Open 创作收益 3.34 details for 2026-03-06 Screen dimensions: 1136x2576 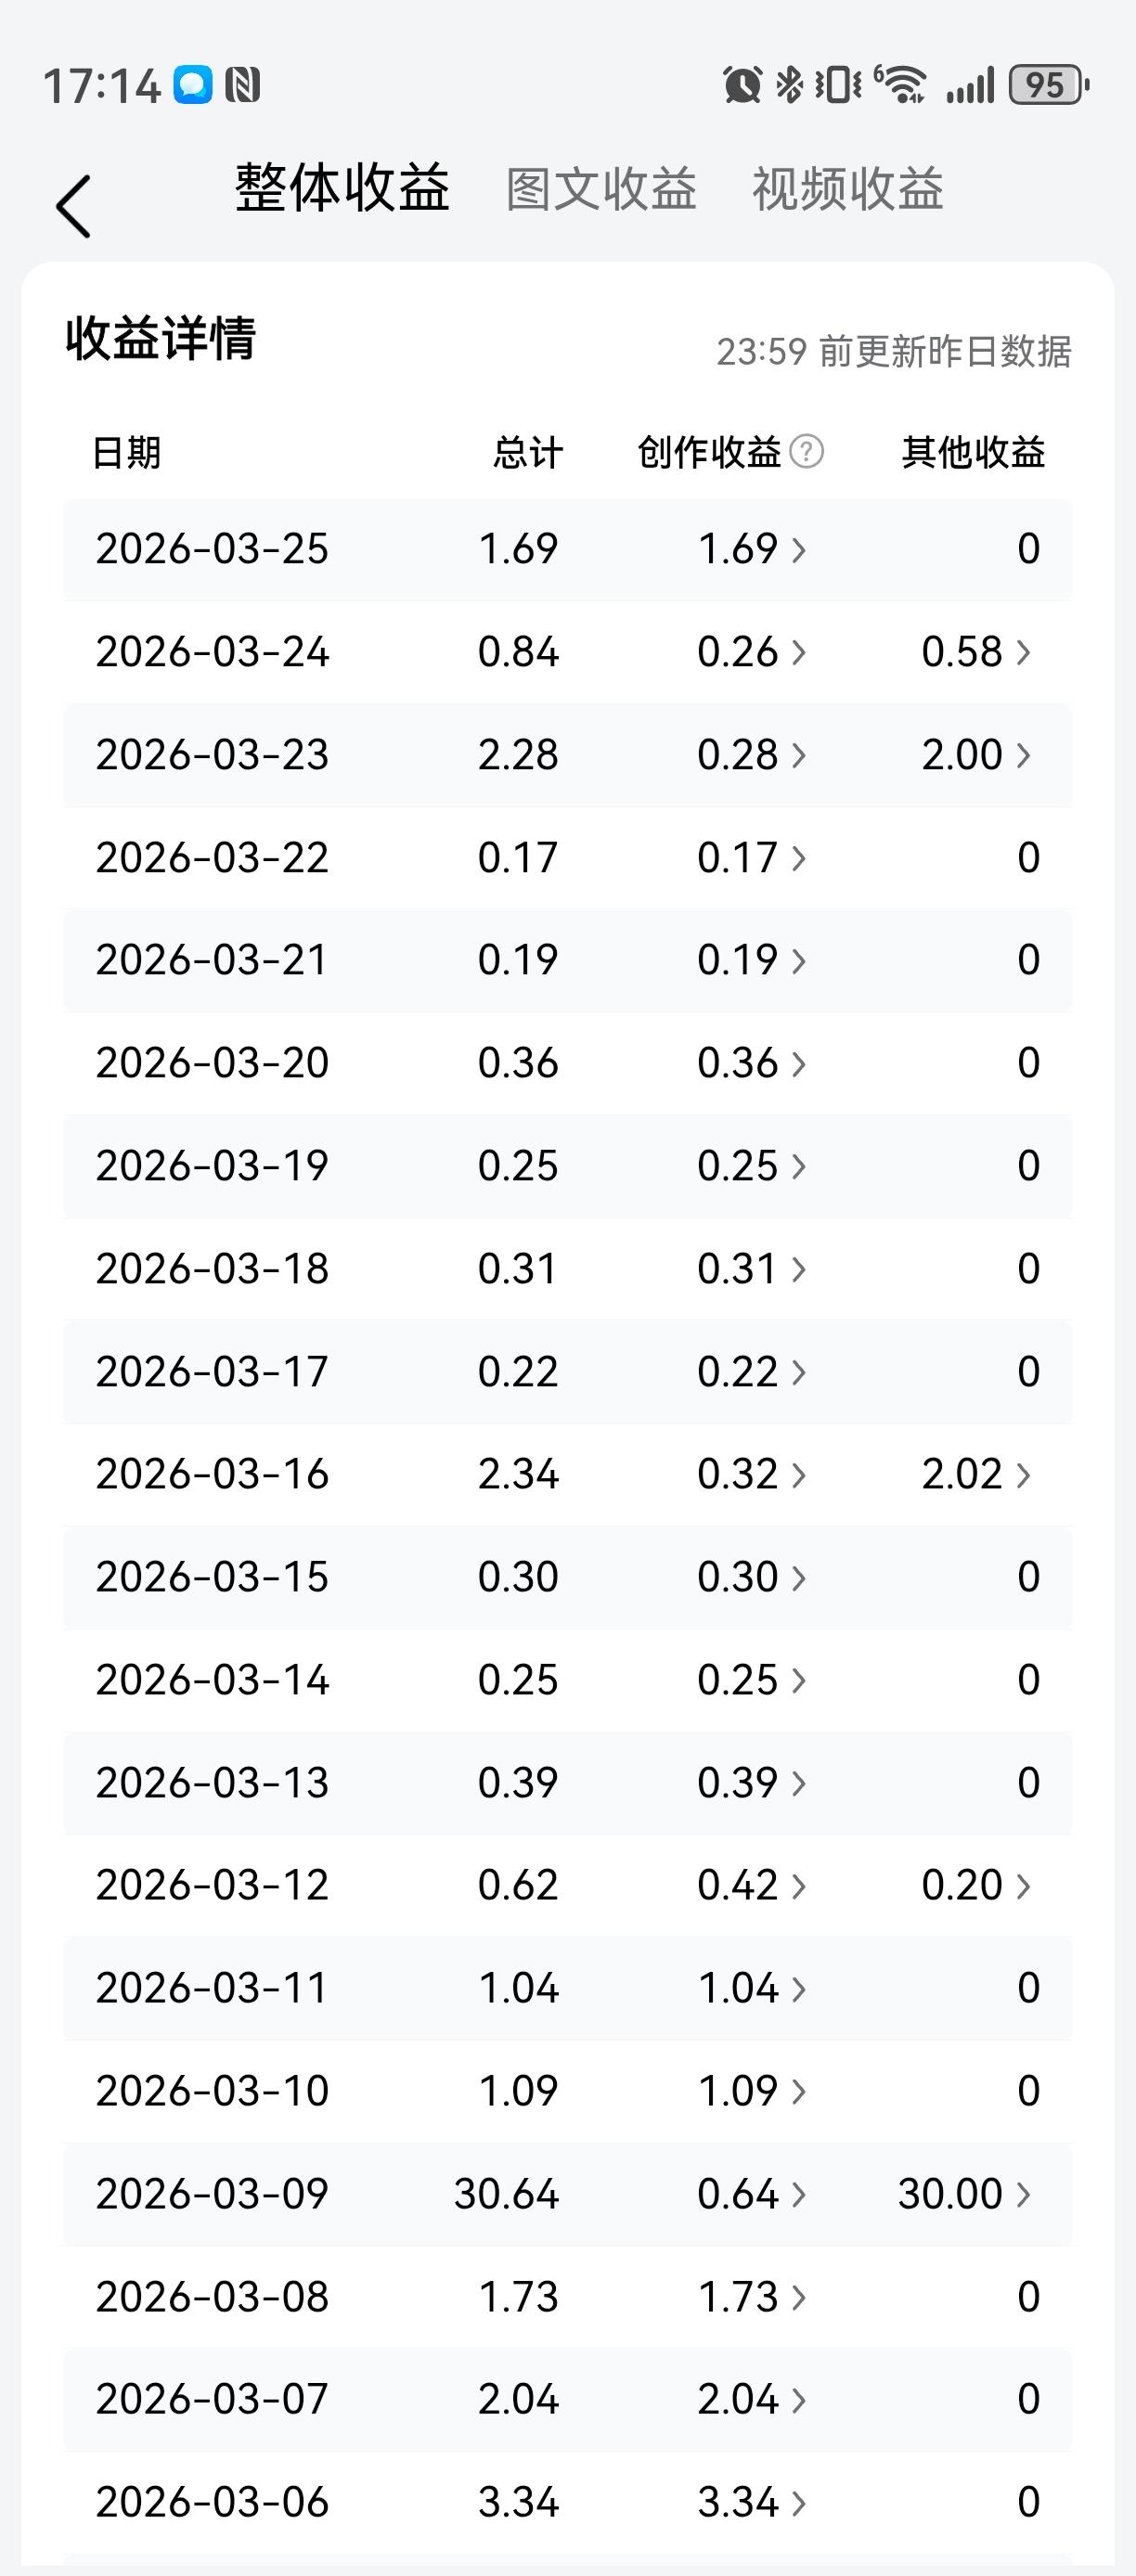coord(752,2502)
